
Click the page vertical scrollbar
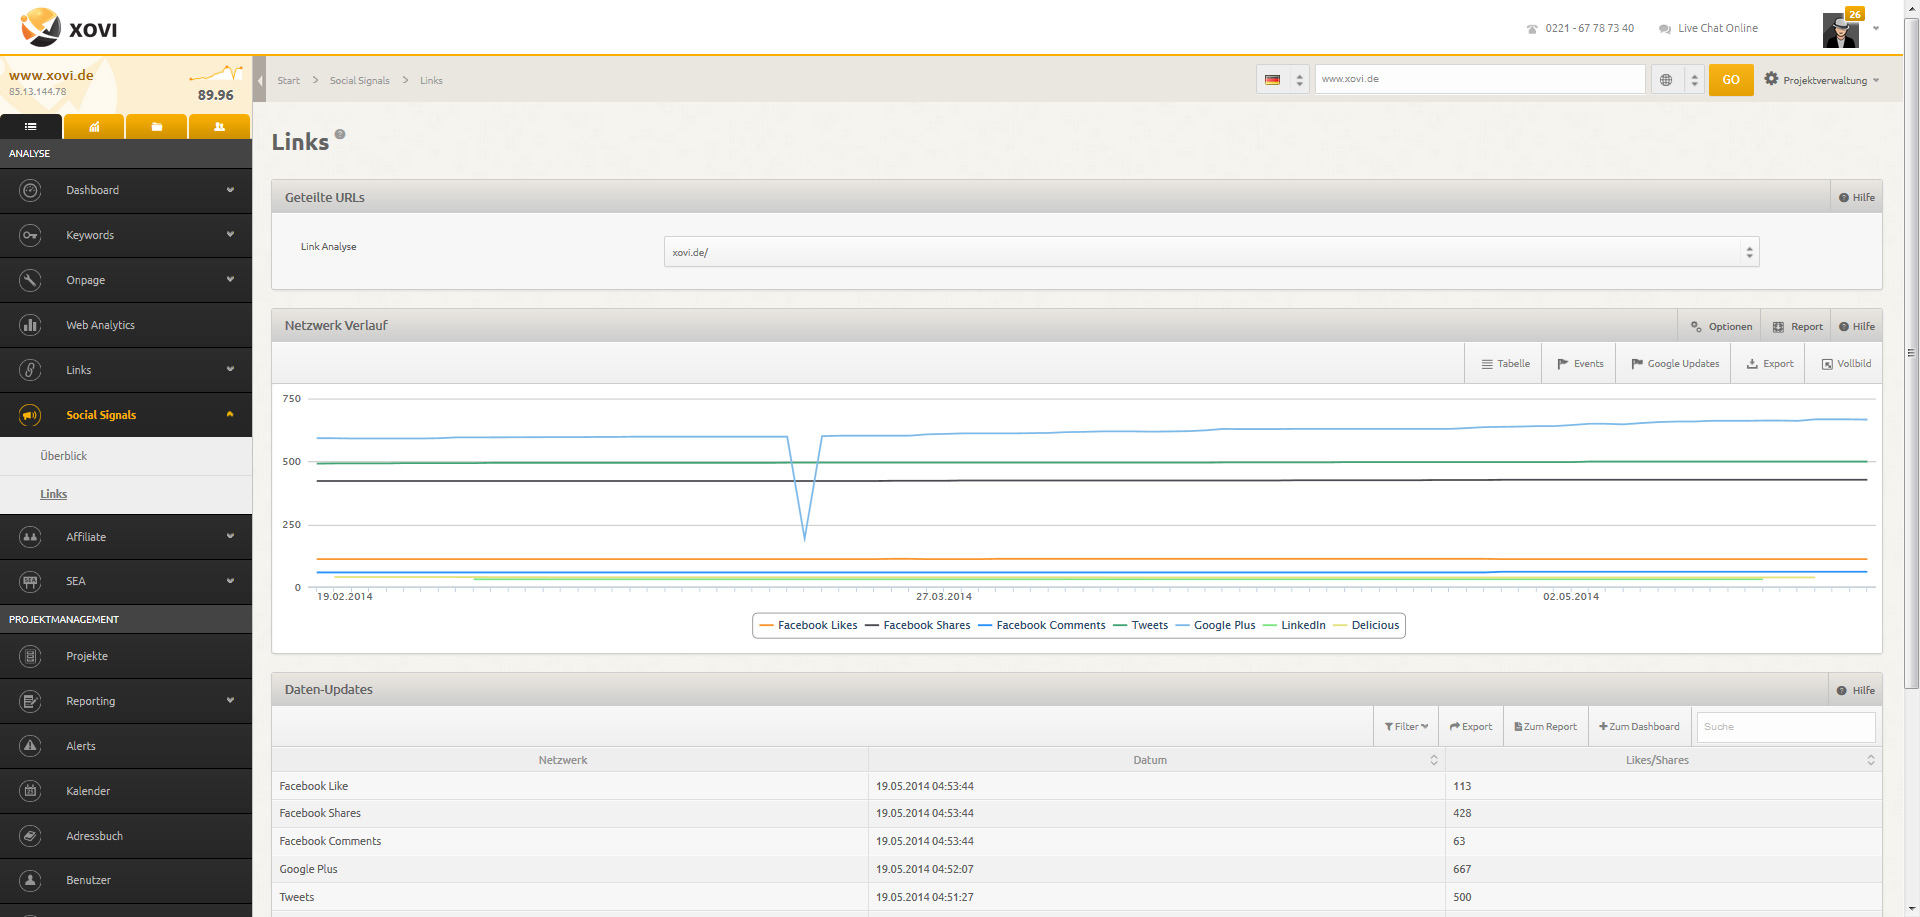coord(1912,352)
